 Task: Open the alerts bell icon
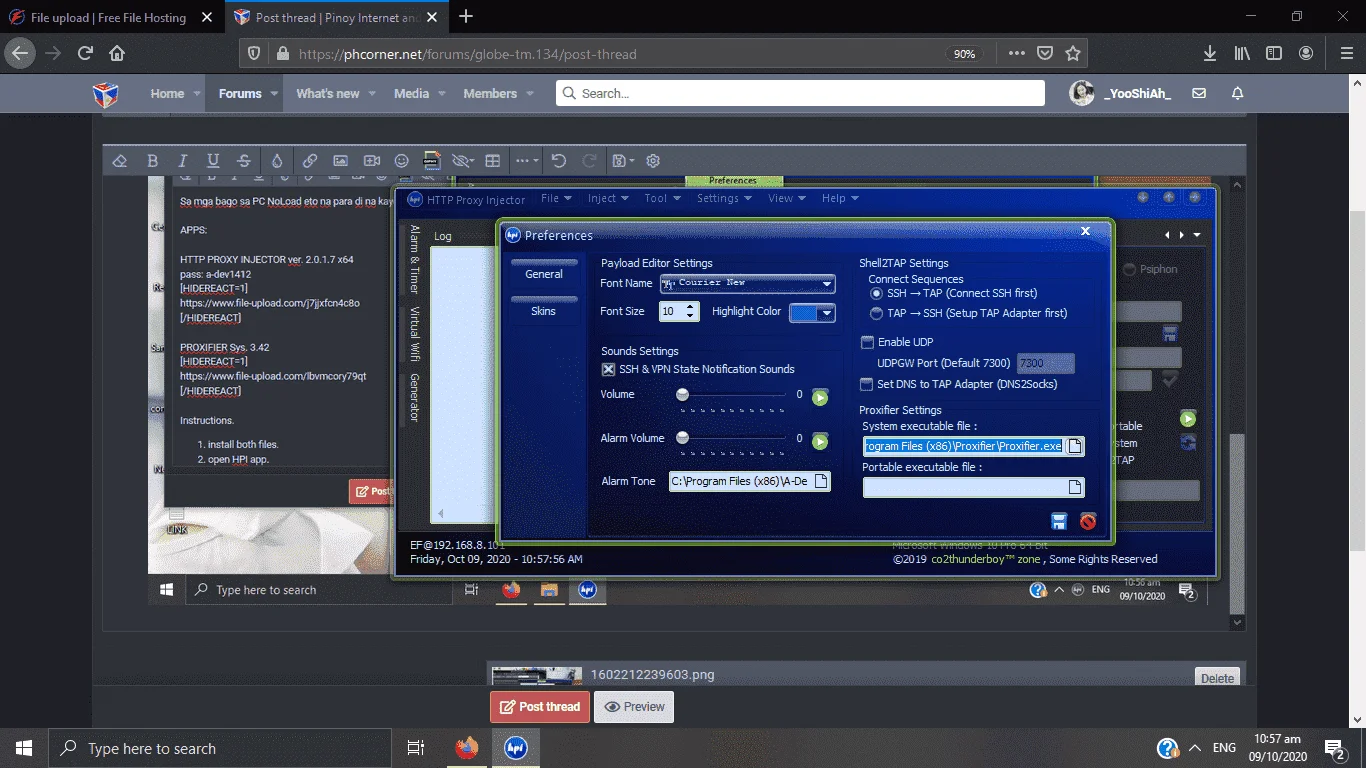click(x=1237, y=93)
